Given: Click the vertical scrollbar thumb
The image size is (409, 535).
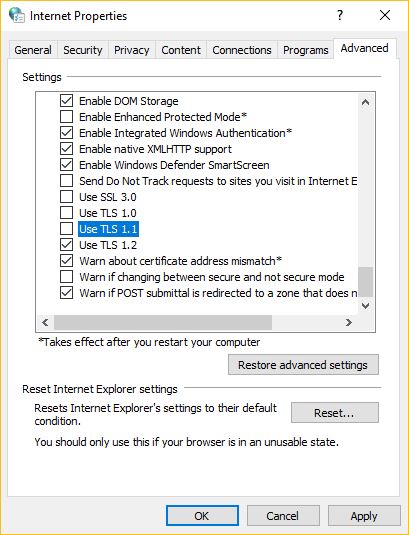Looking at the screenshot, I should (365, 282).
